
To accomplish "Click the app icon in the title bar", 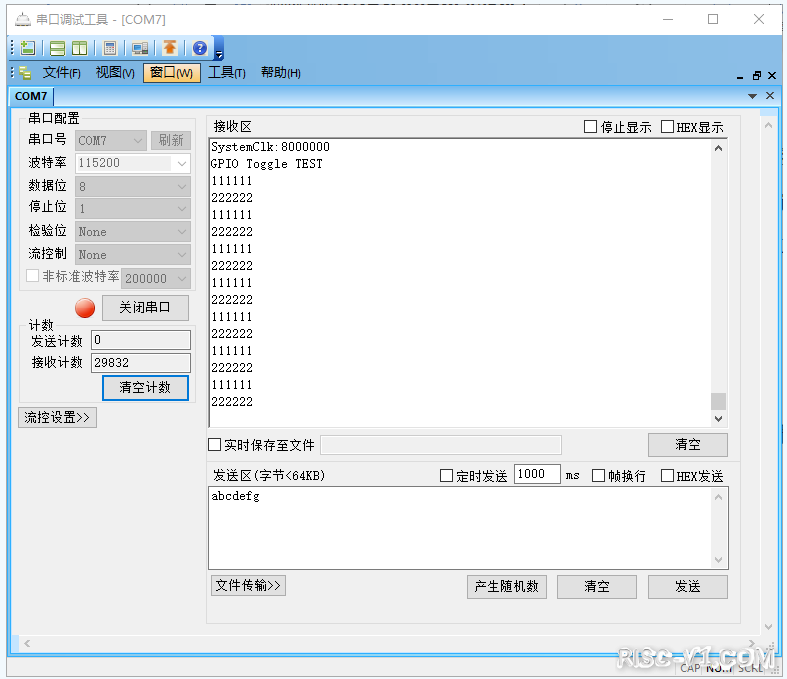I will point(23,20).
